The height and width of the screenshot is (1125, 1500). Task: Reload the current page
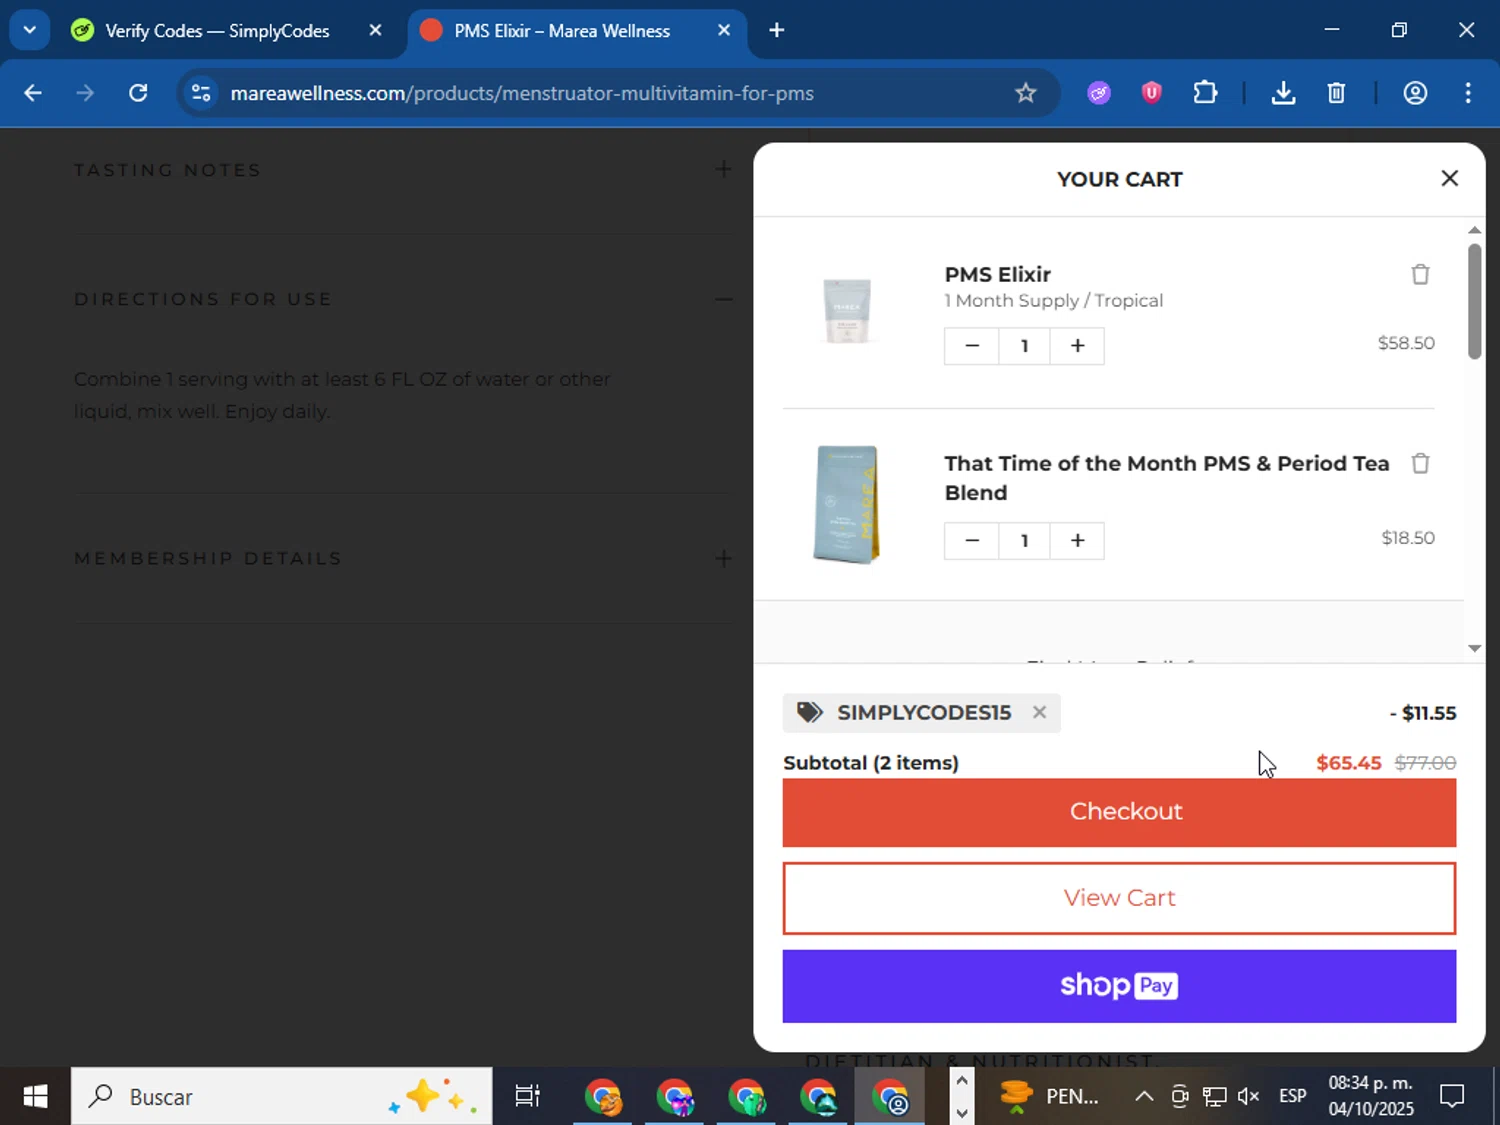coord(138,93)
